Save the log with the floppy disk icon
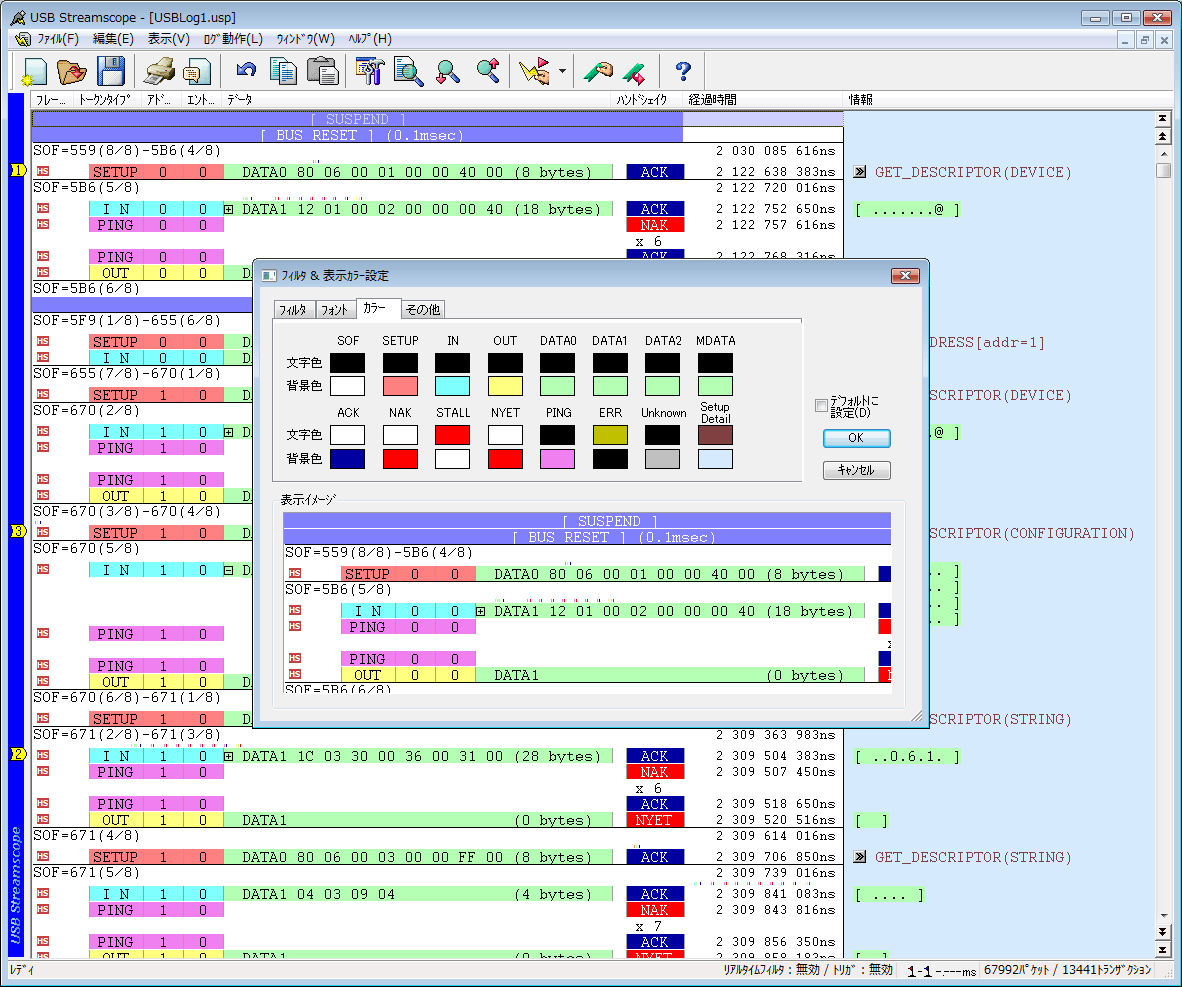Screen dimensions: 1182x987 pyautogui.click(x=111, y=72)
